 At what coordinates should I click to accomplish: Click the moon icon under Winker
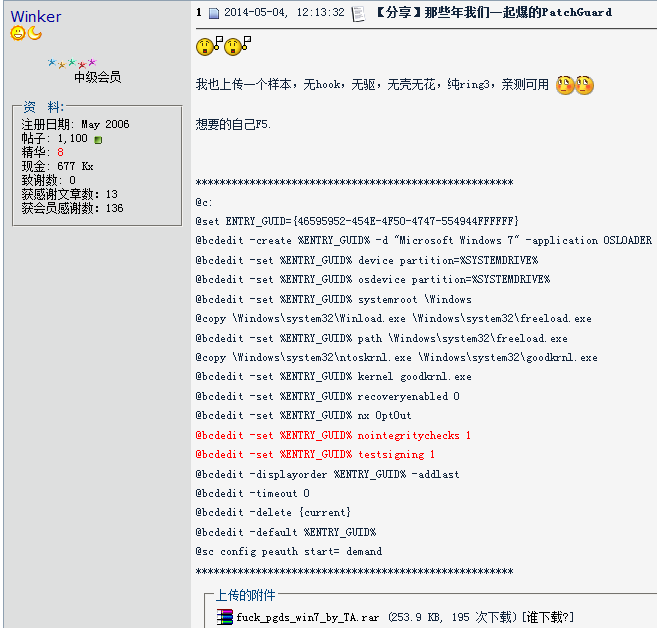(x=35, y=33)
